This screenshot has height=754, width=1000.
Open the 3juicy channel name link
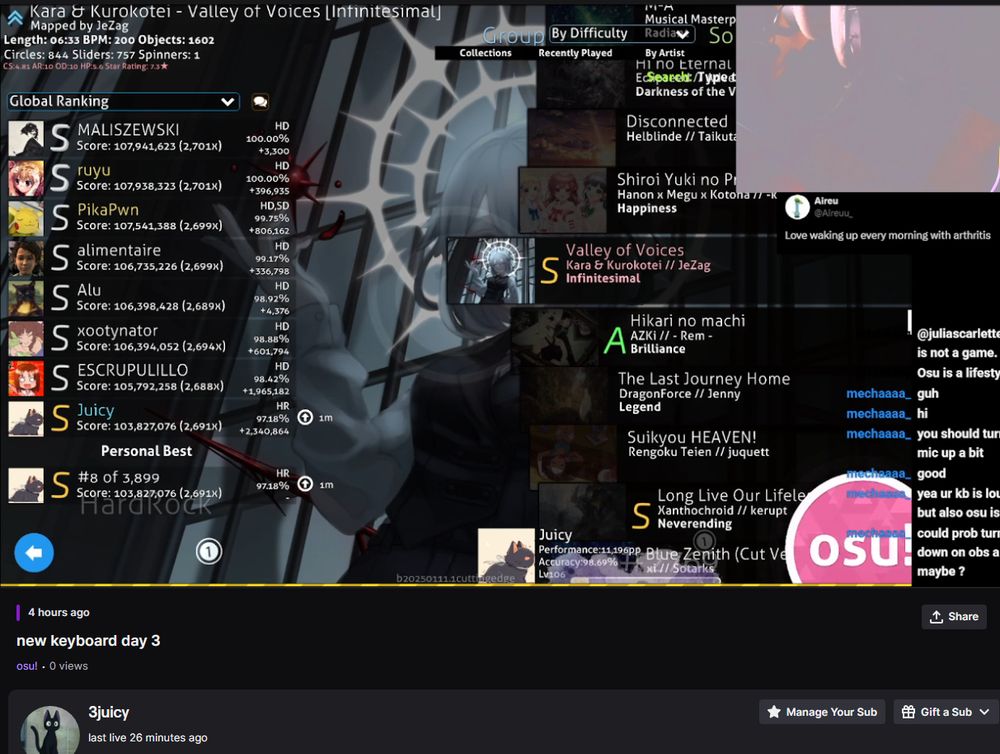[x=108, y=713]
